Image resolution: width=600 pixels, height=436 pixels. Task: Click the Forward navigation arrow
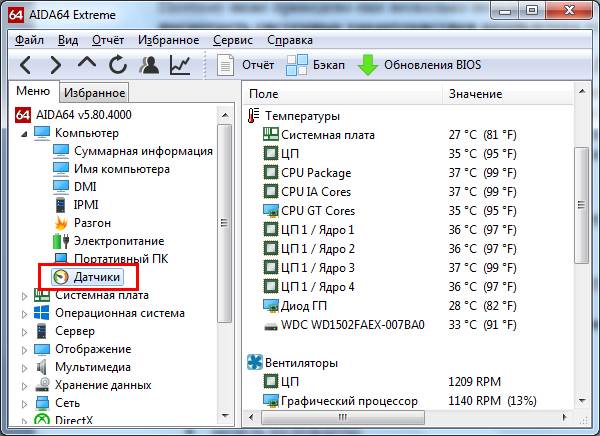(56, 65)
